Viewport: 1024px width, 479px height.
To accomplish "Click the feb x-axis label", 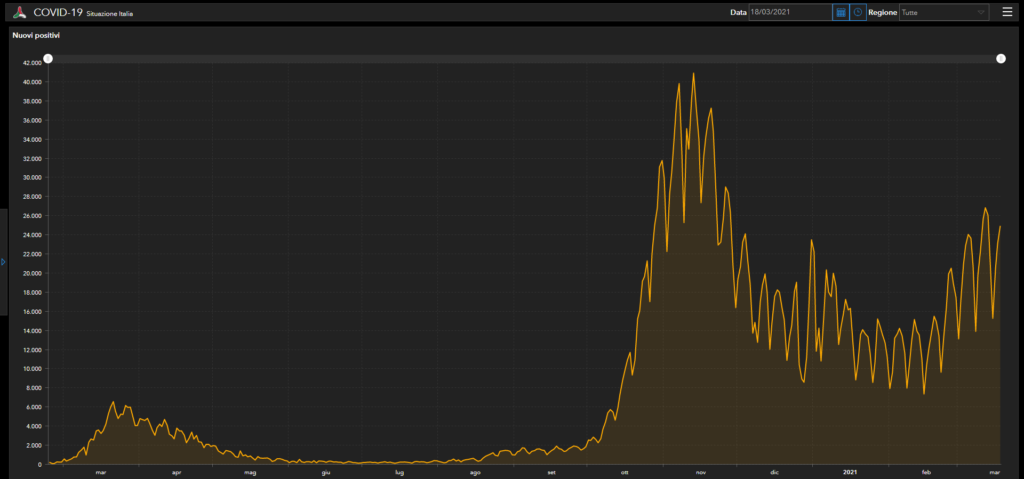I will 926,472.
